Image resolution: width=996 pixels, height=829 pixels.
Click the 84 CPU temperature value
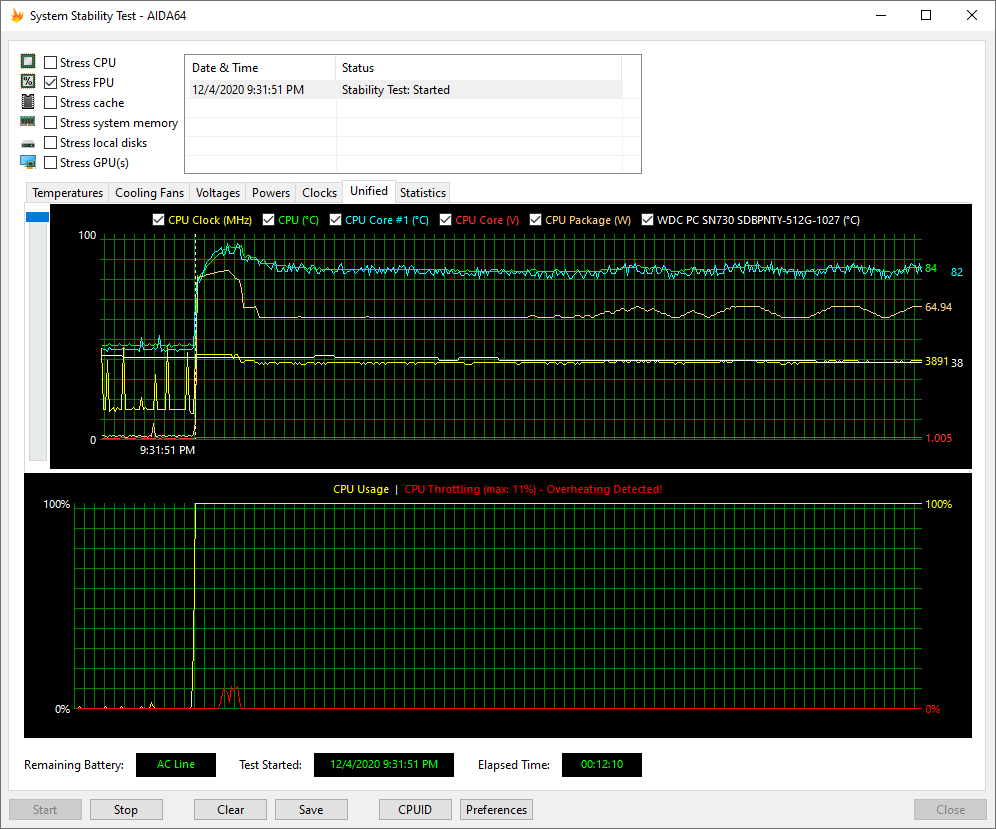931,268
